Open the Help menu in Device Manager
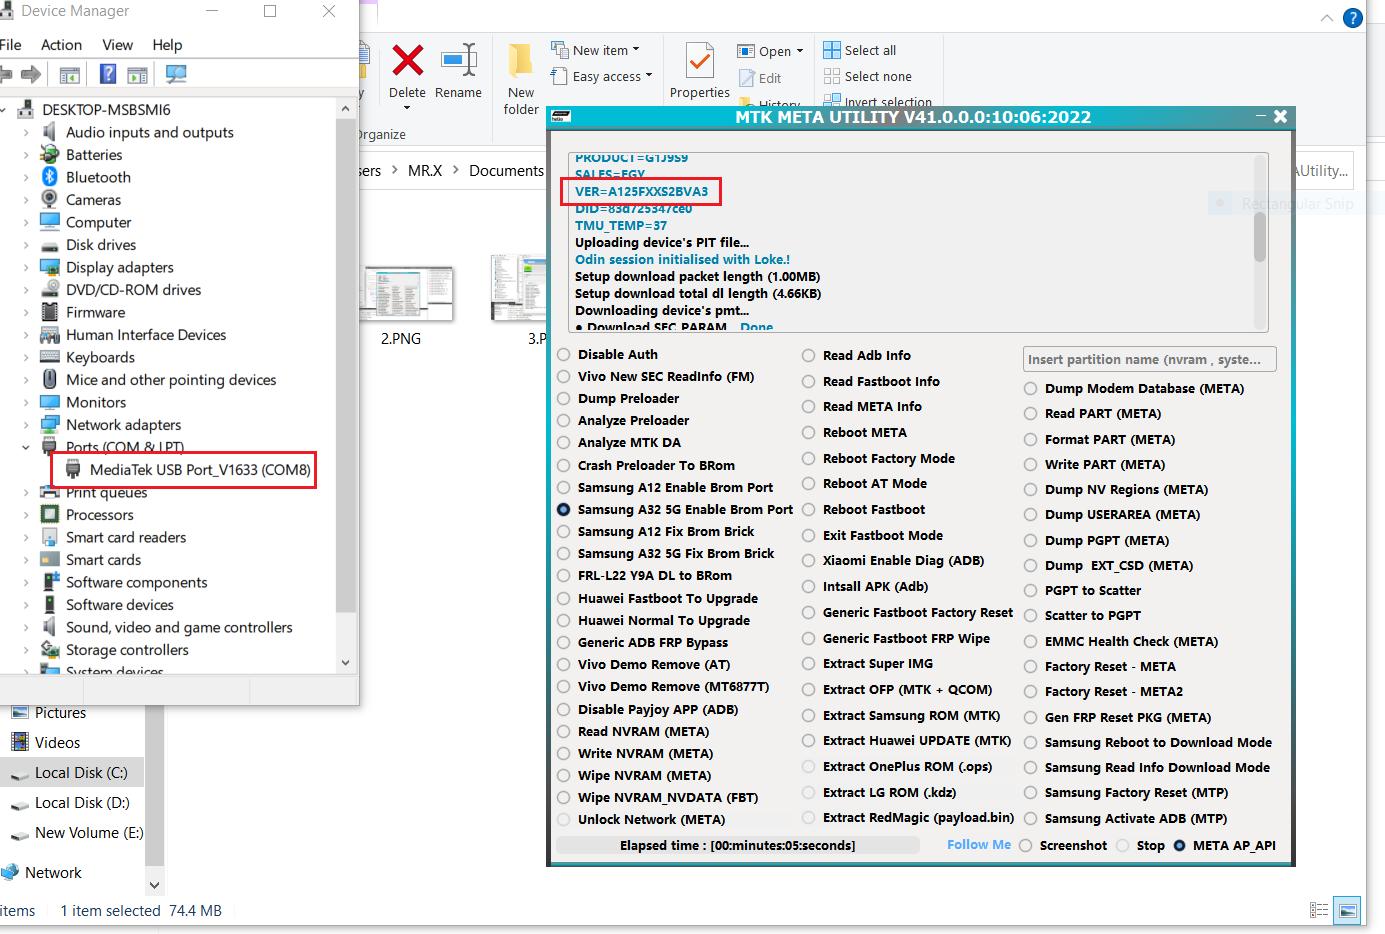 [167, 44]
